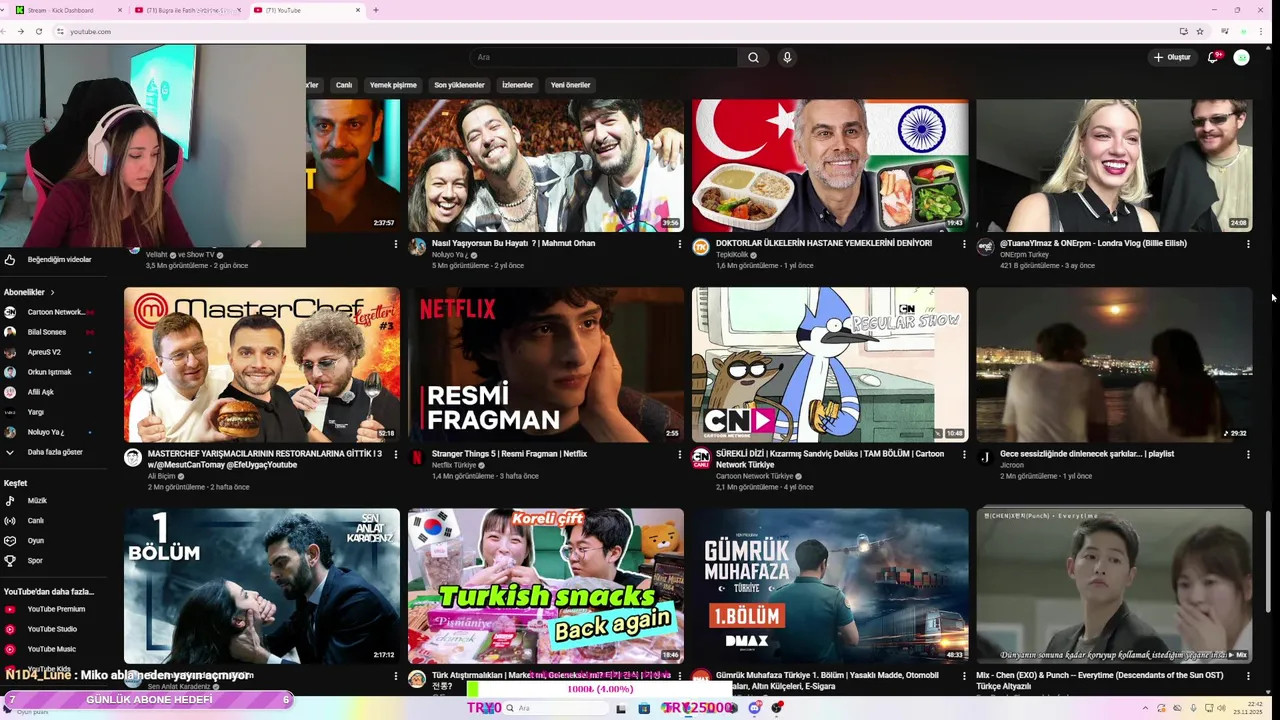Open Mahmut Orhan video thumbnail
The image size is (1280, 720).
(x=546, y=165)
